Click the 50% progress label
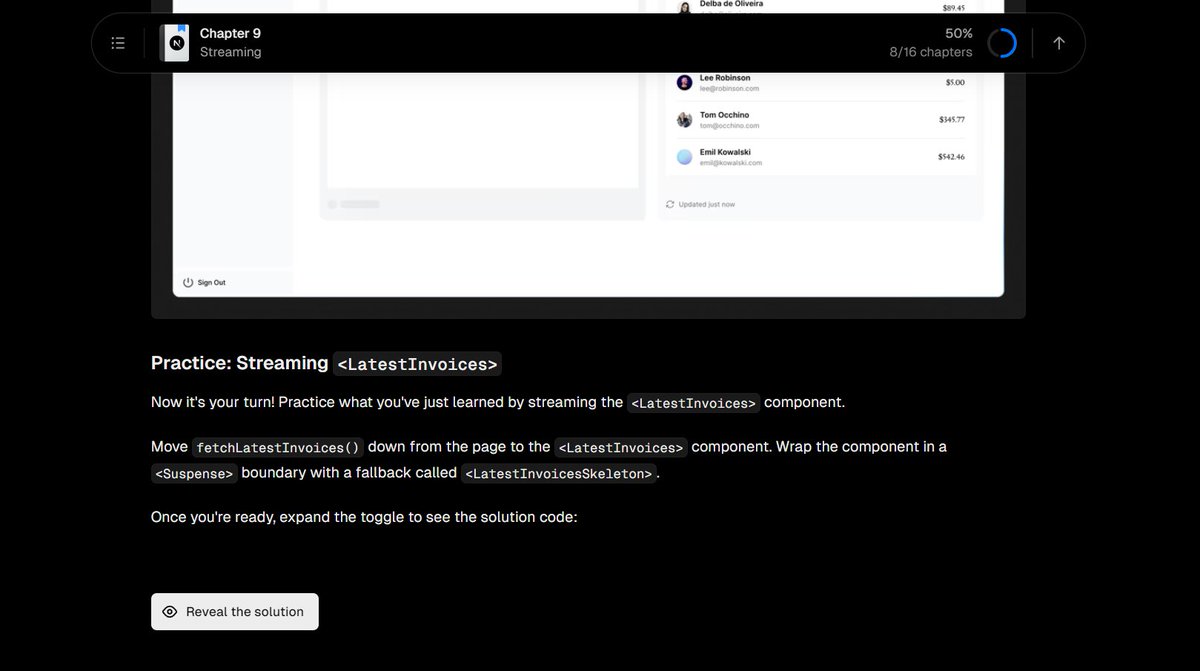This screenshot has width=1200, height=671. [959, 33]
